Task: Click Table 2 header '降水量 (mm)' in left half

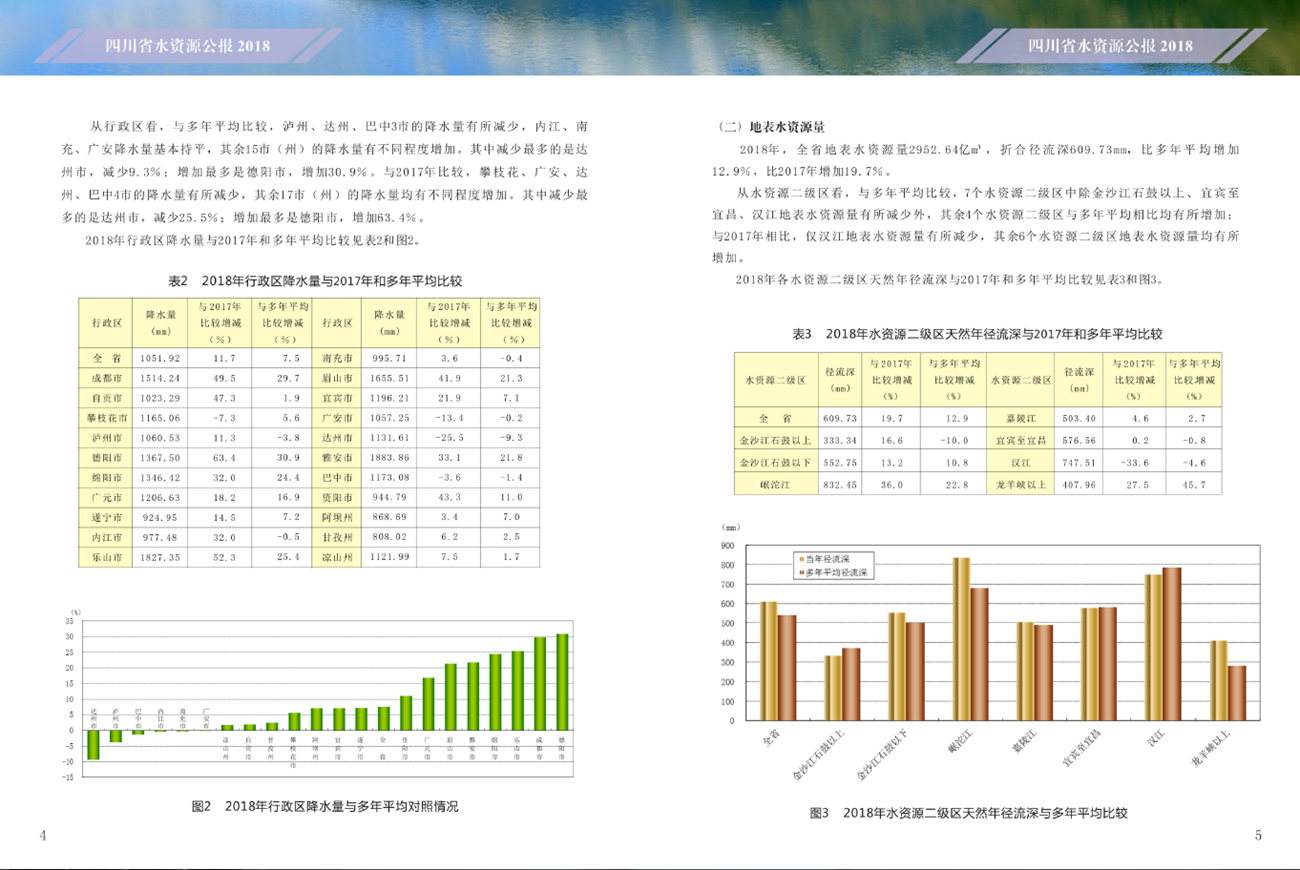Action: (161, 322)
